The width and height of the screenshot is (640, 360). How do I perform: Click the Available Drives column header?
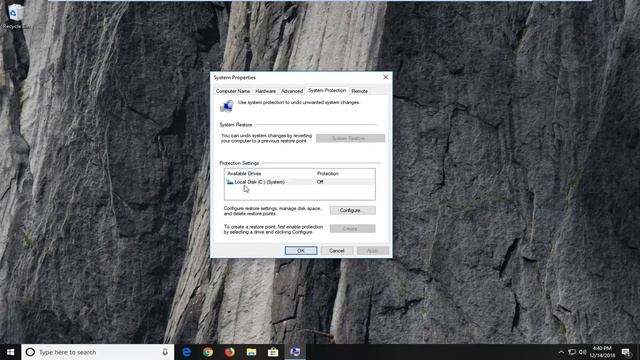tap(270, 173)
